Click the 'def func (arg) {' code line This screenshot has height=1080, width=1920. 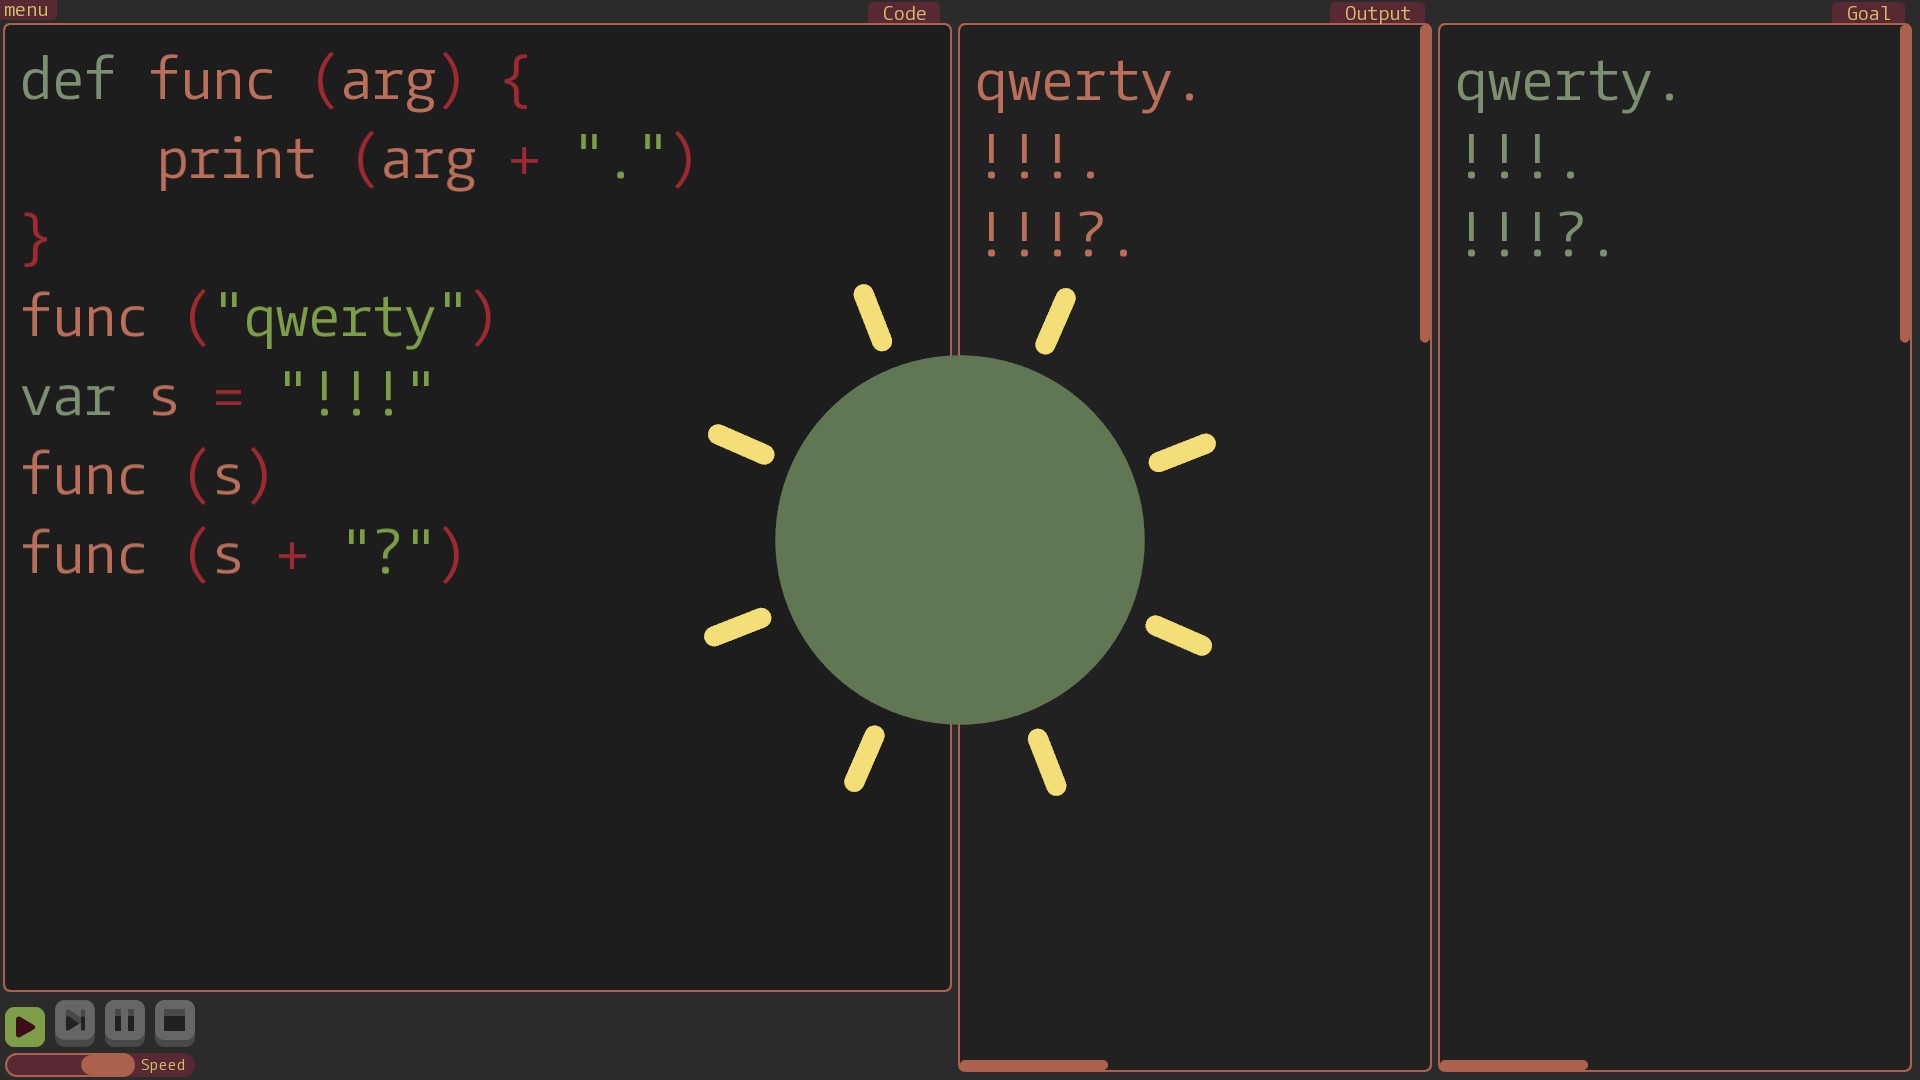tap(275, 80)
